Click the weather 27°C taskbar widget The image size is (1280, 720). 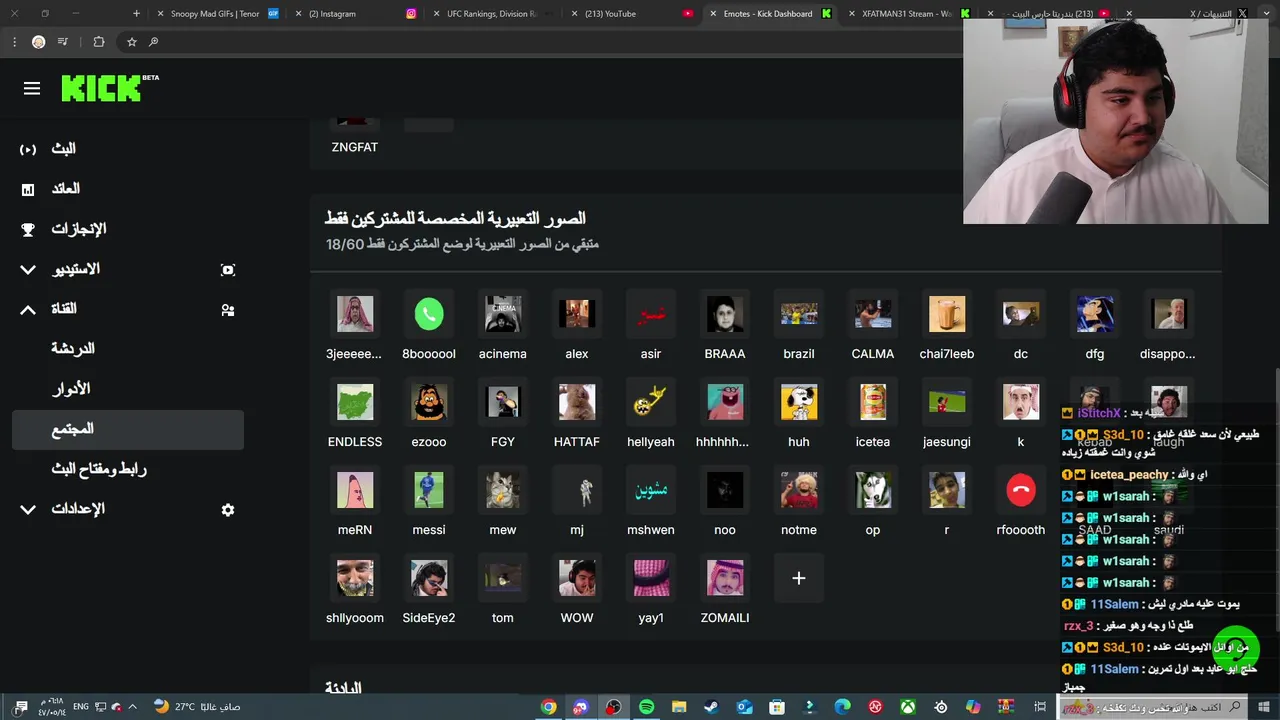pyautogui.click(x=197, y=707)
